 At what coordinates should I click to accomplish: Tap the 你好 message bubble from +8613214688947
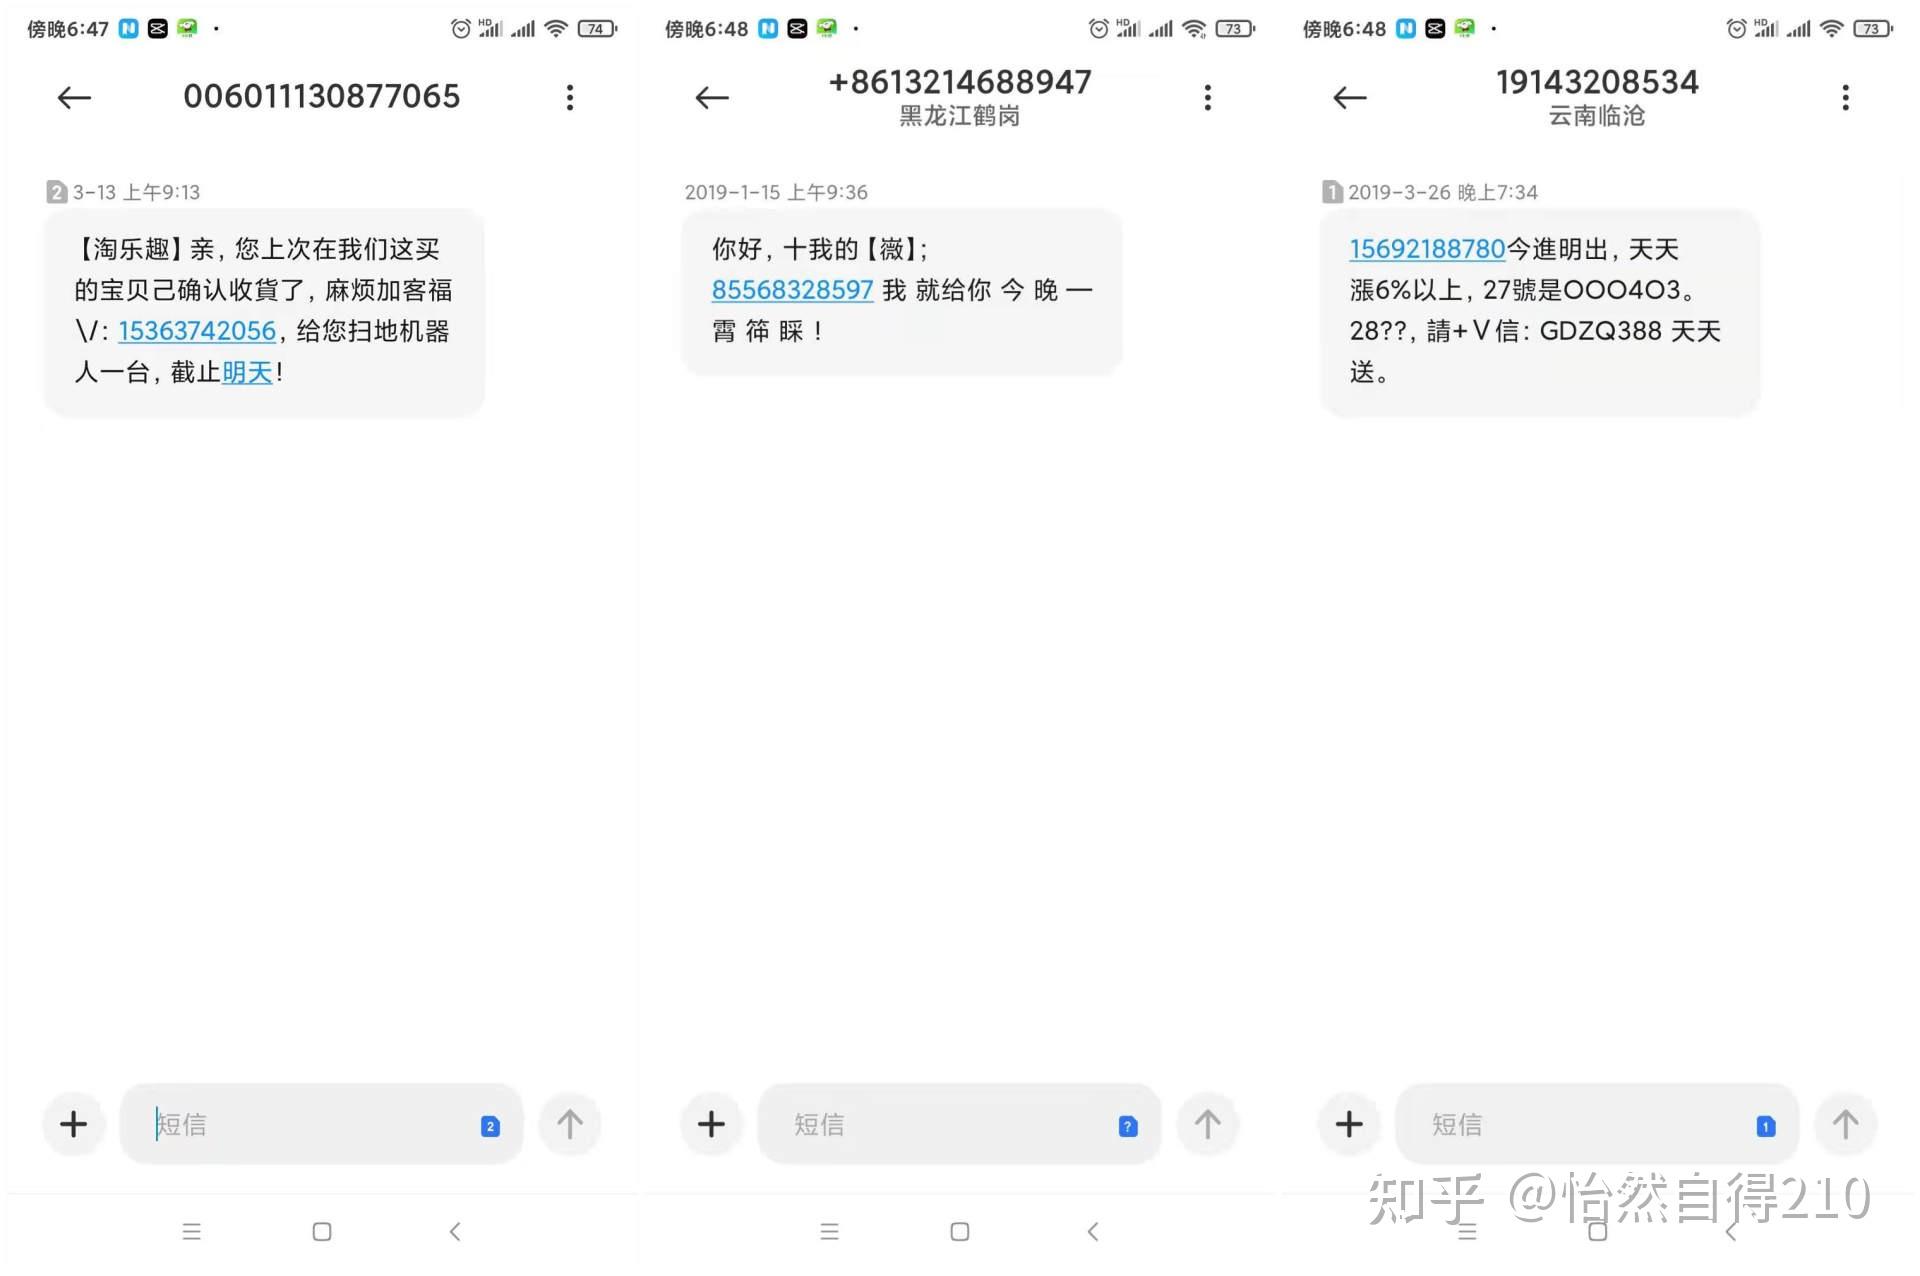click(902, 291)
